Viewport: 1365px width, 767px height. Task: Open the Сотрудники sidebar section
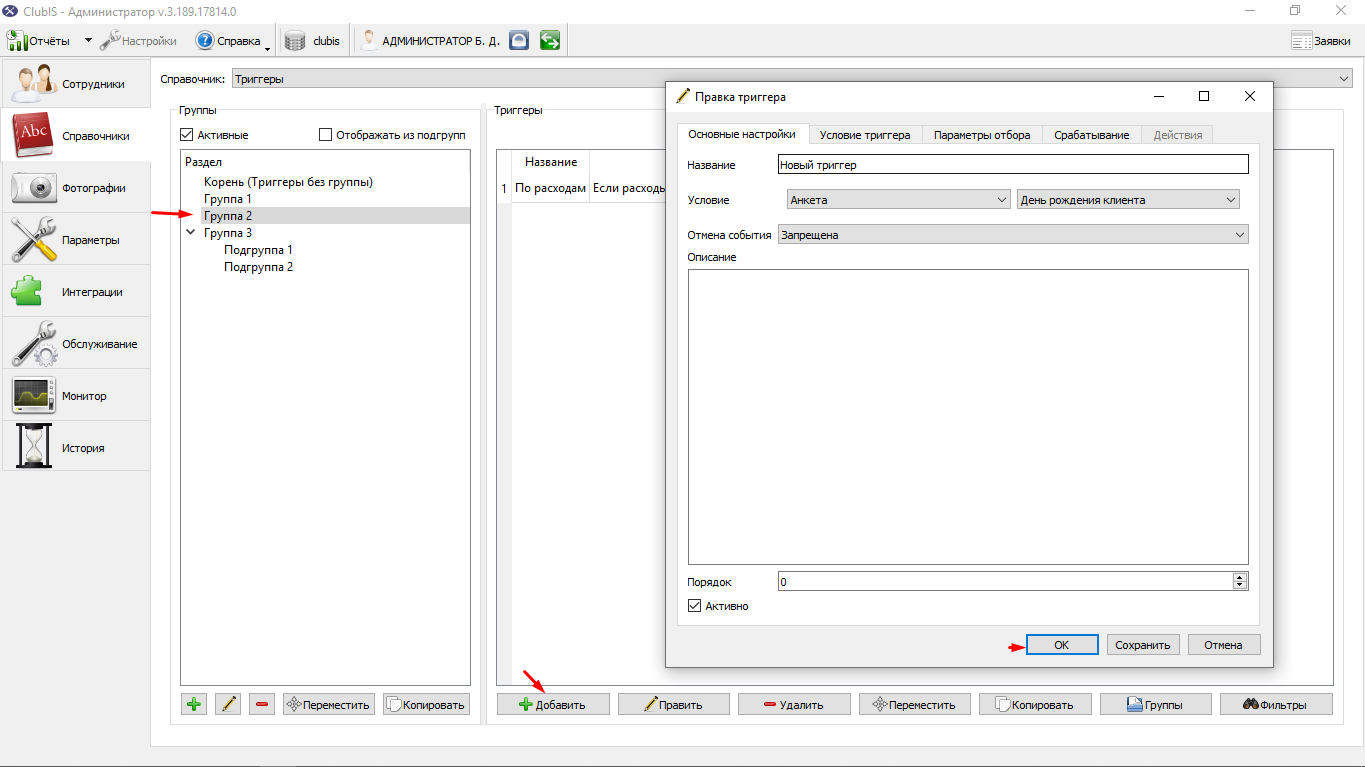pyautogui.click(x=76, y=84)
